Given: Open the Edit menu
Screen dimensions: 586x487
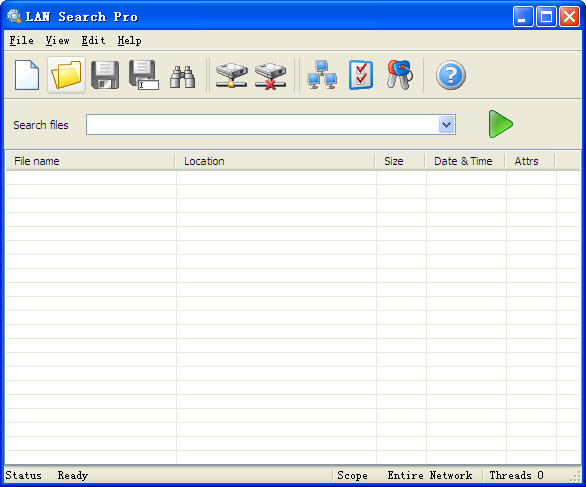Looking at the screenshot, I should 93,40.
